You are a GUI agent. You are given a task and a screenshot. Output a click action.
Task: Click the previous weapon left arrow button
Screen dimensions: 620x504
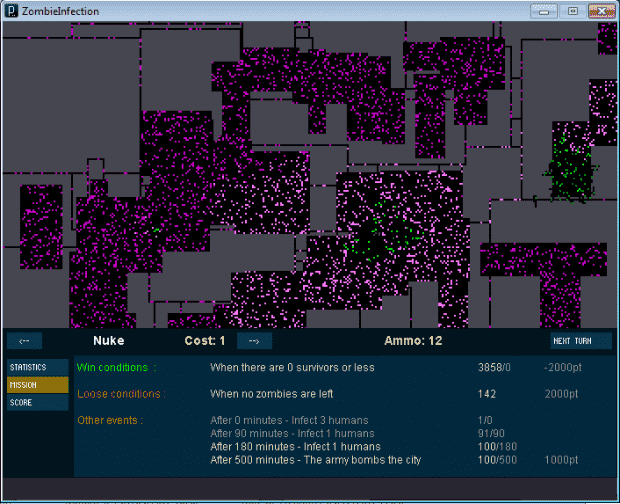coord(24,341)
